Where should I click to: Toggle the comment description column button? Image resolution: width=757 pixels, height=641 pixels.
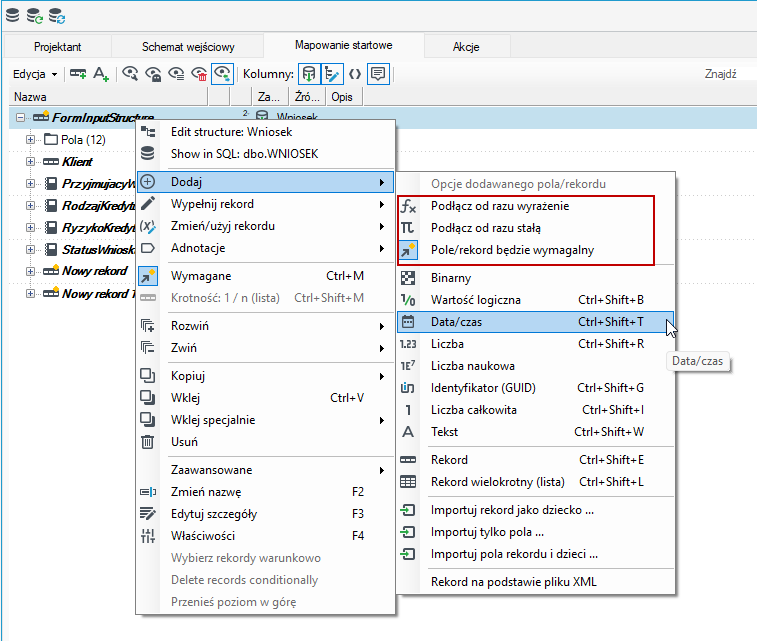coord(378,74)
